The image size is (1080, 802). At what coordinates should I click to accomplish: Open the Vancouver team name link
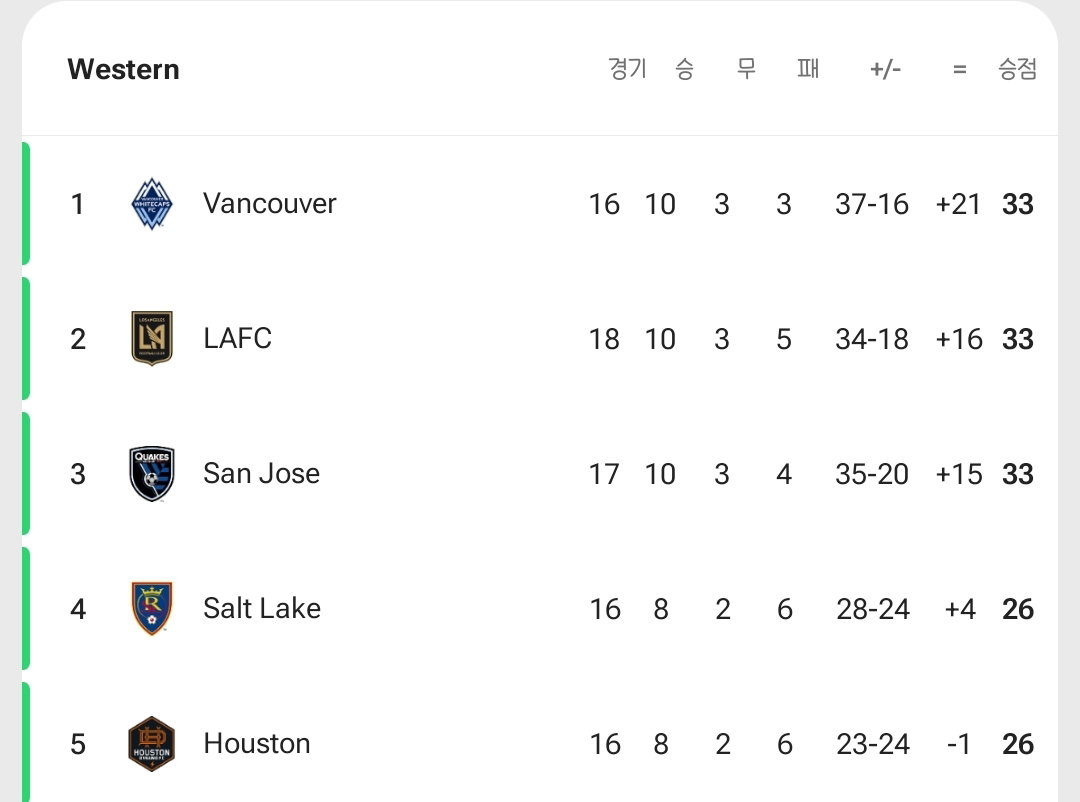269,203
